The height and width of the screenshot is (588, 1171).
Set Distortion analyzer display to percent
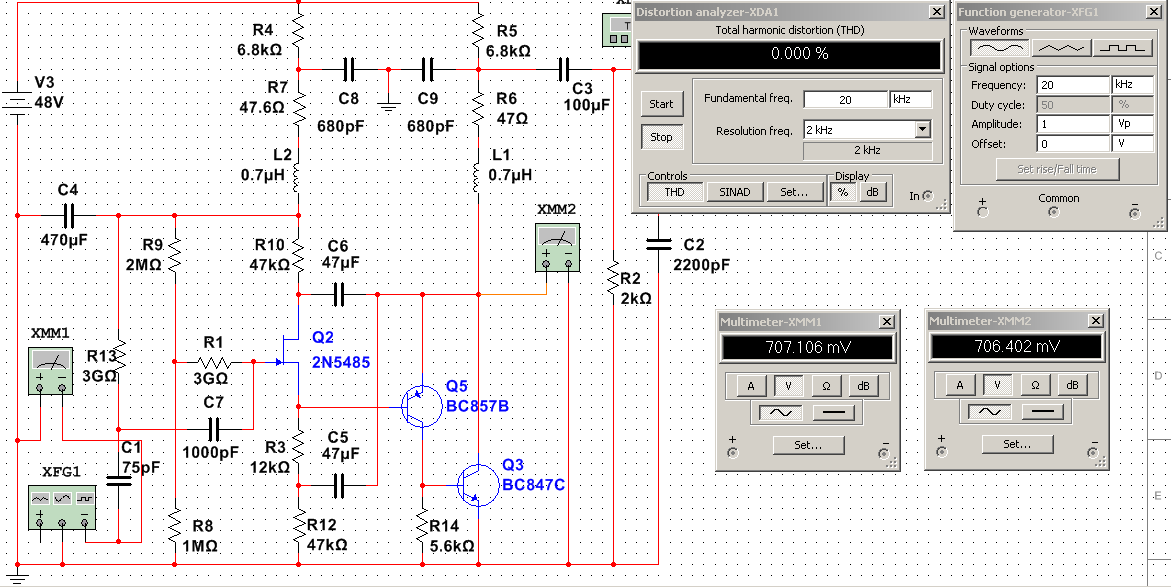(842, 192)
